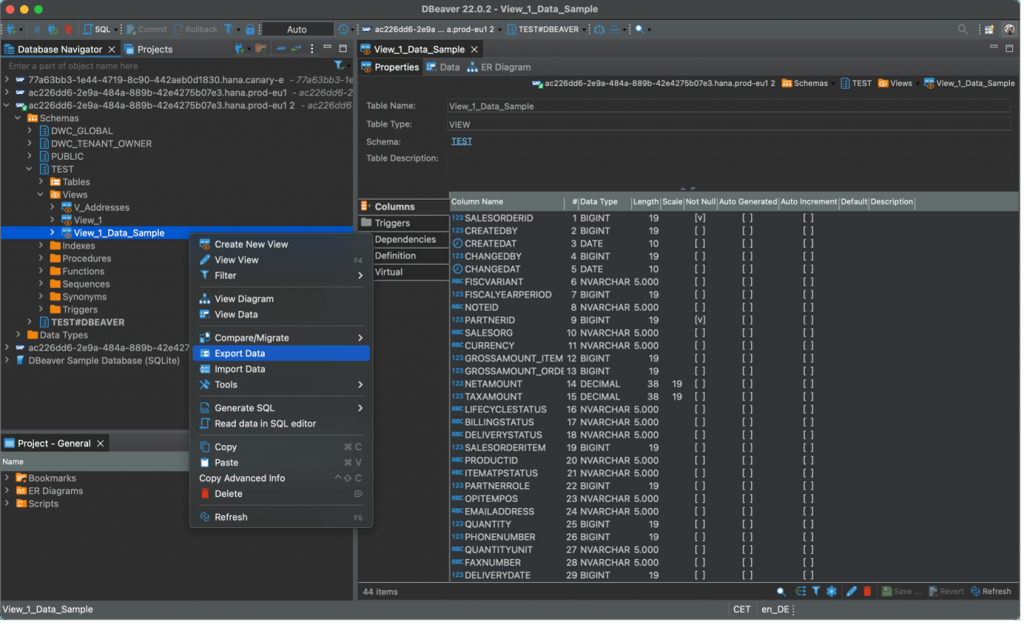Viewport: 1024px width, 622px height.
Task: Expand the DWC_GLOBAL schema node
Action: tap(29, 131)
